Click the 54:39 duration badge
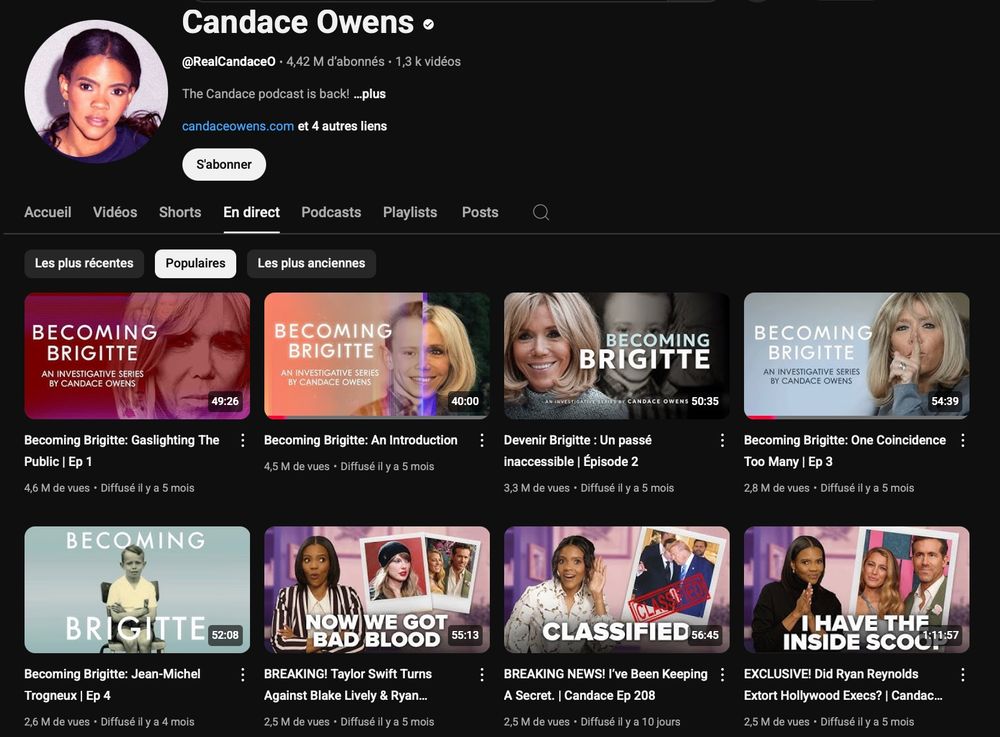 945,401
